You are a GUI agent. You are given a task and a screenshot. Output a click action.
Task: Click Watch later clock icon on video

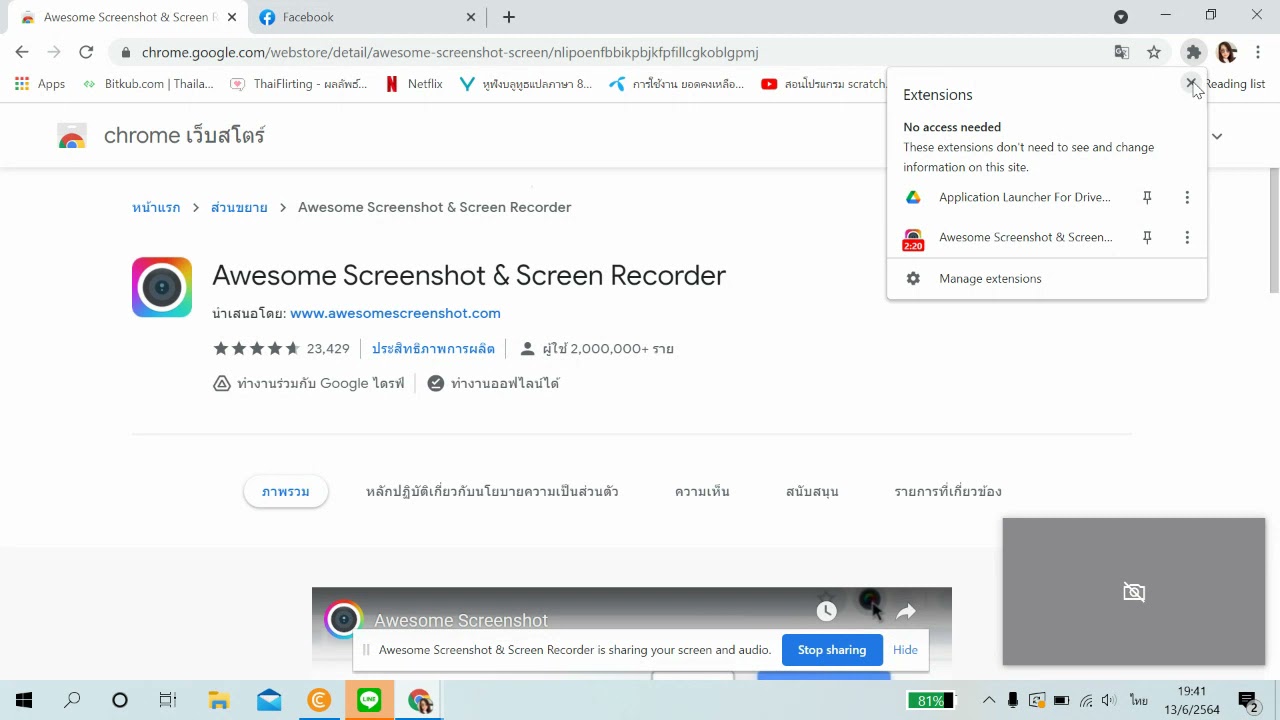point(826,611)
